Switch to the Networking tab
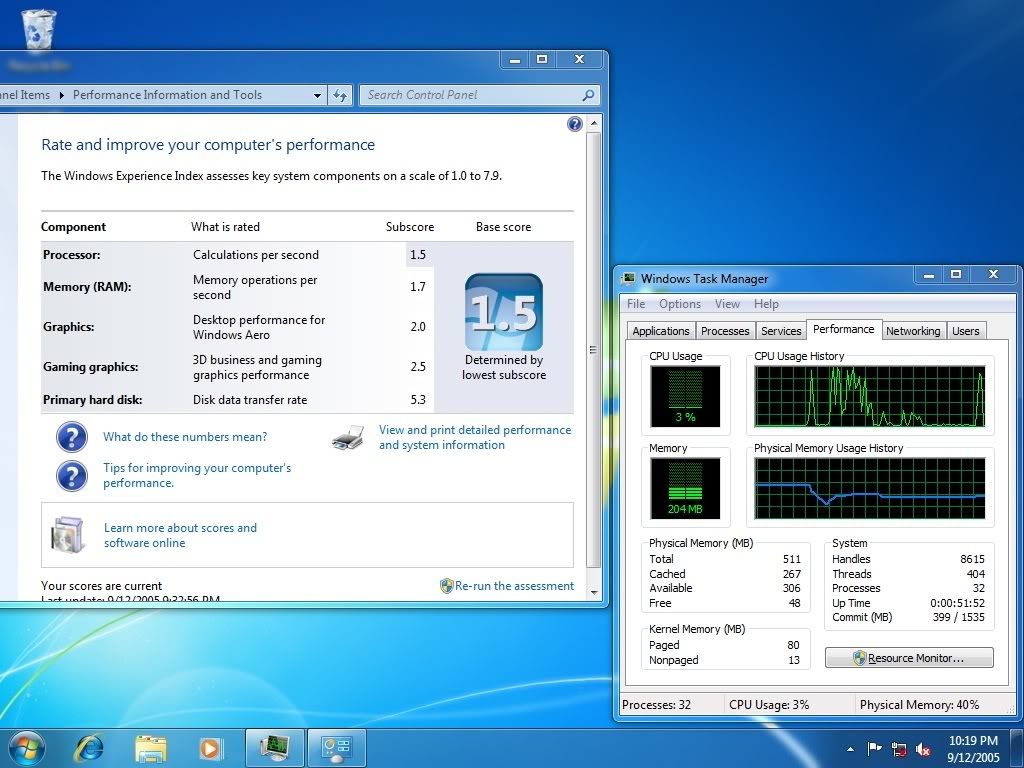Viewport: 1024px width, 768px height. tap(912, 331)
